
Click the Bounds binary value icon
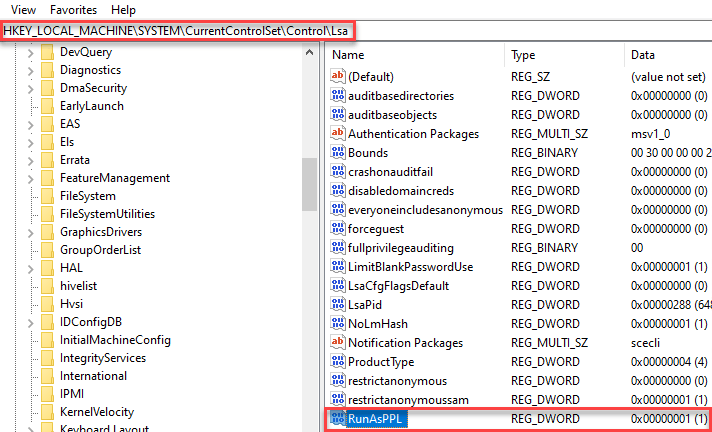point(337,153)
